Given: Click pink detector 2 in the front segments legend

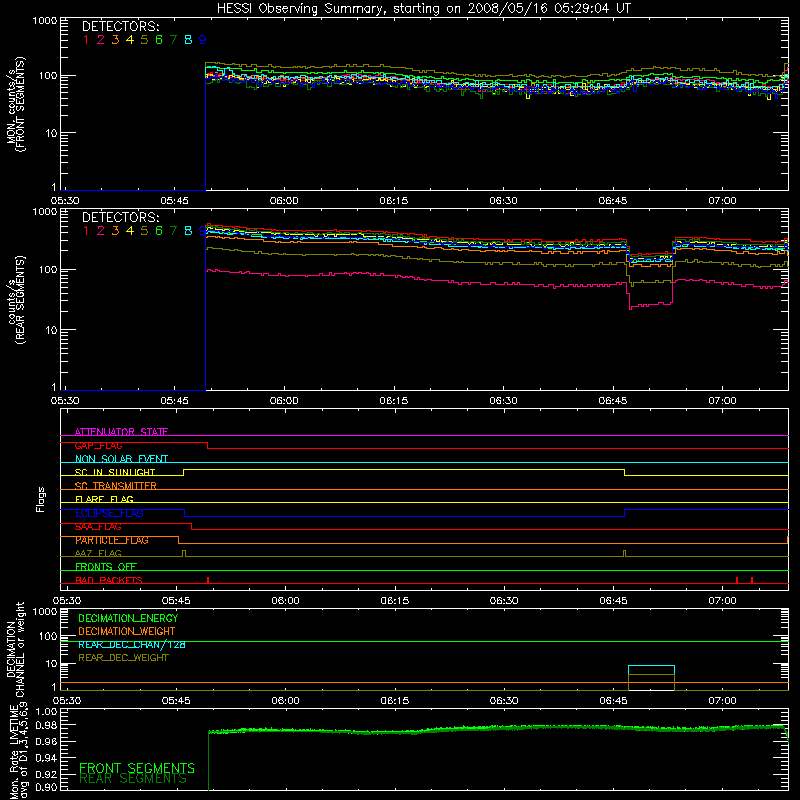Looking at the screenshot, I should click(101, 40).
